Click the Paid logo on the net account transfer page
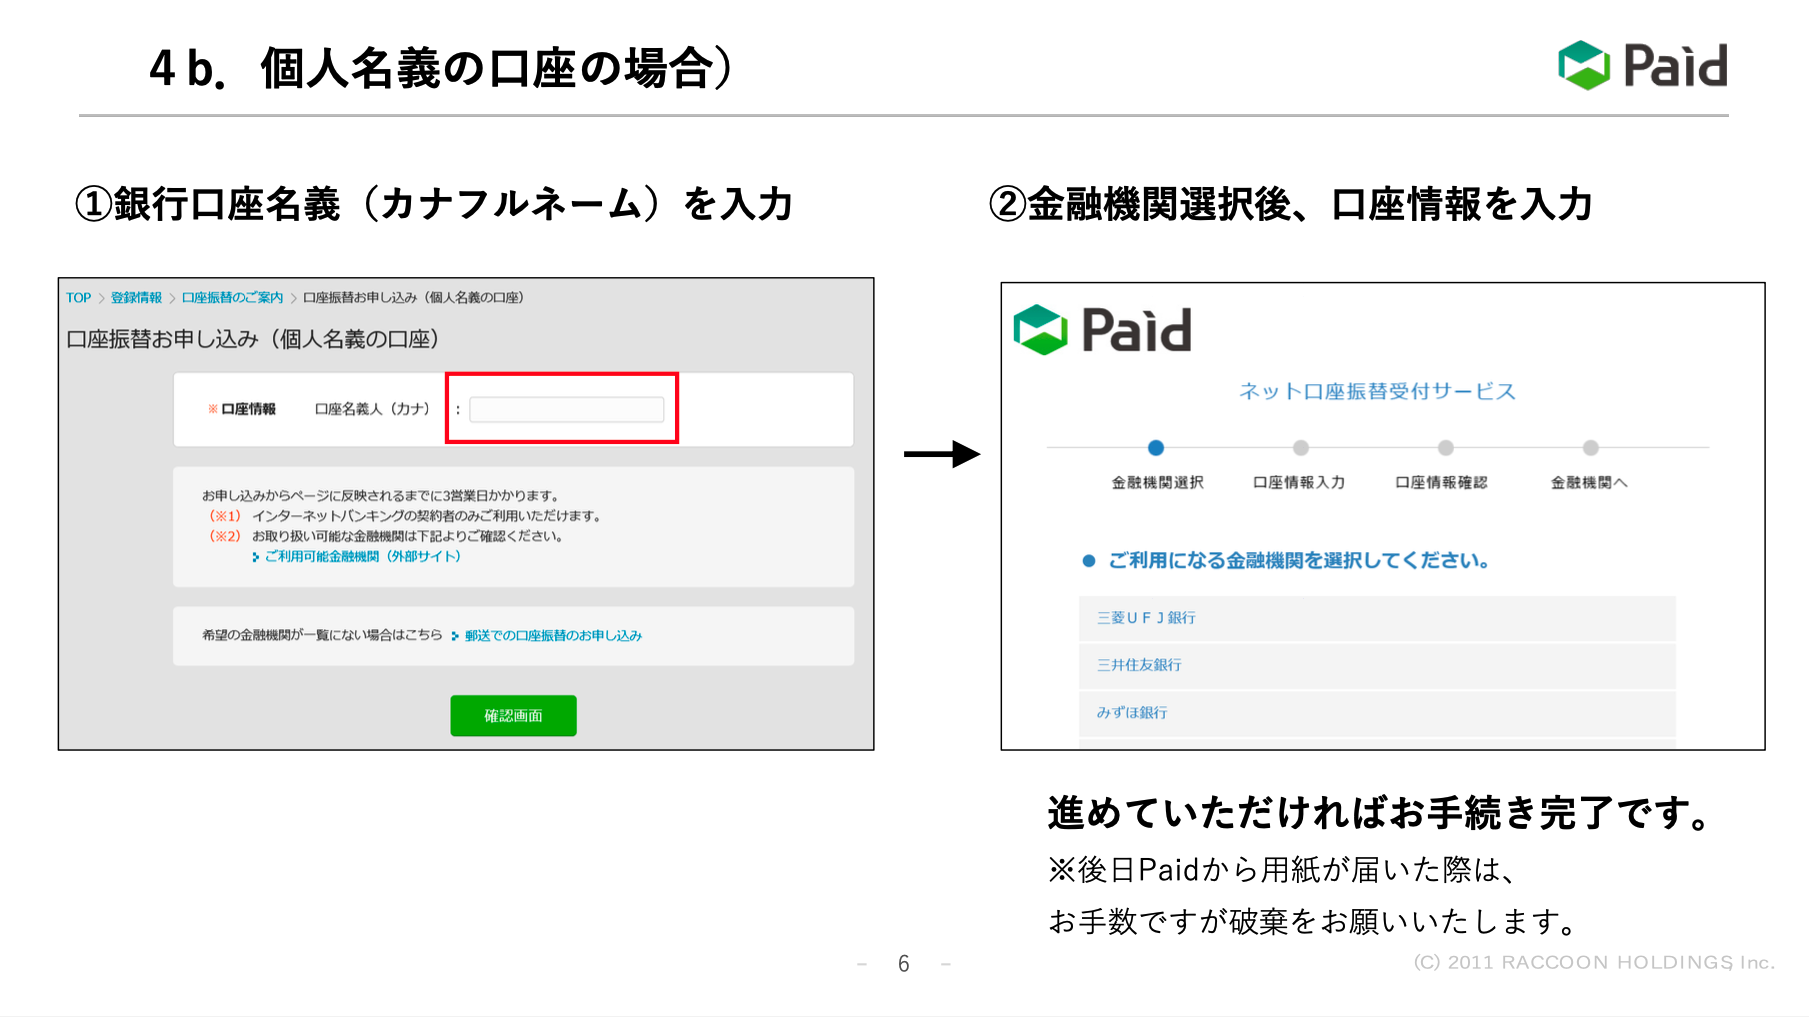This screenshot has height=1017, width=1809. coord(1104,330)
